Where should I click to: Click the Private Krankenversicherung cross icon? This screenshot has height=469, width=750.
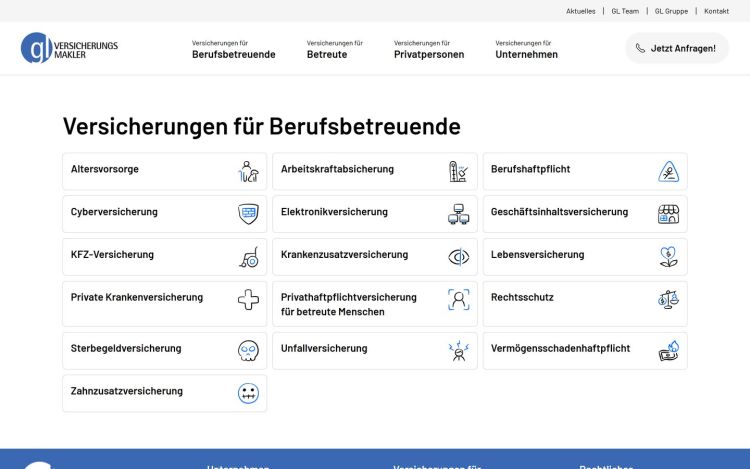(x=248, y=300)
